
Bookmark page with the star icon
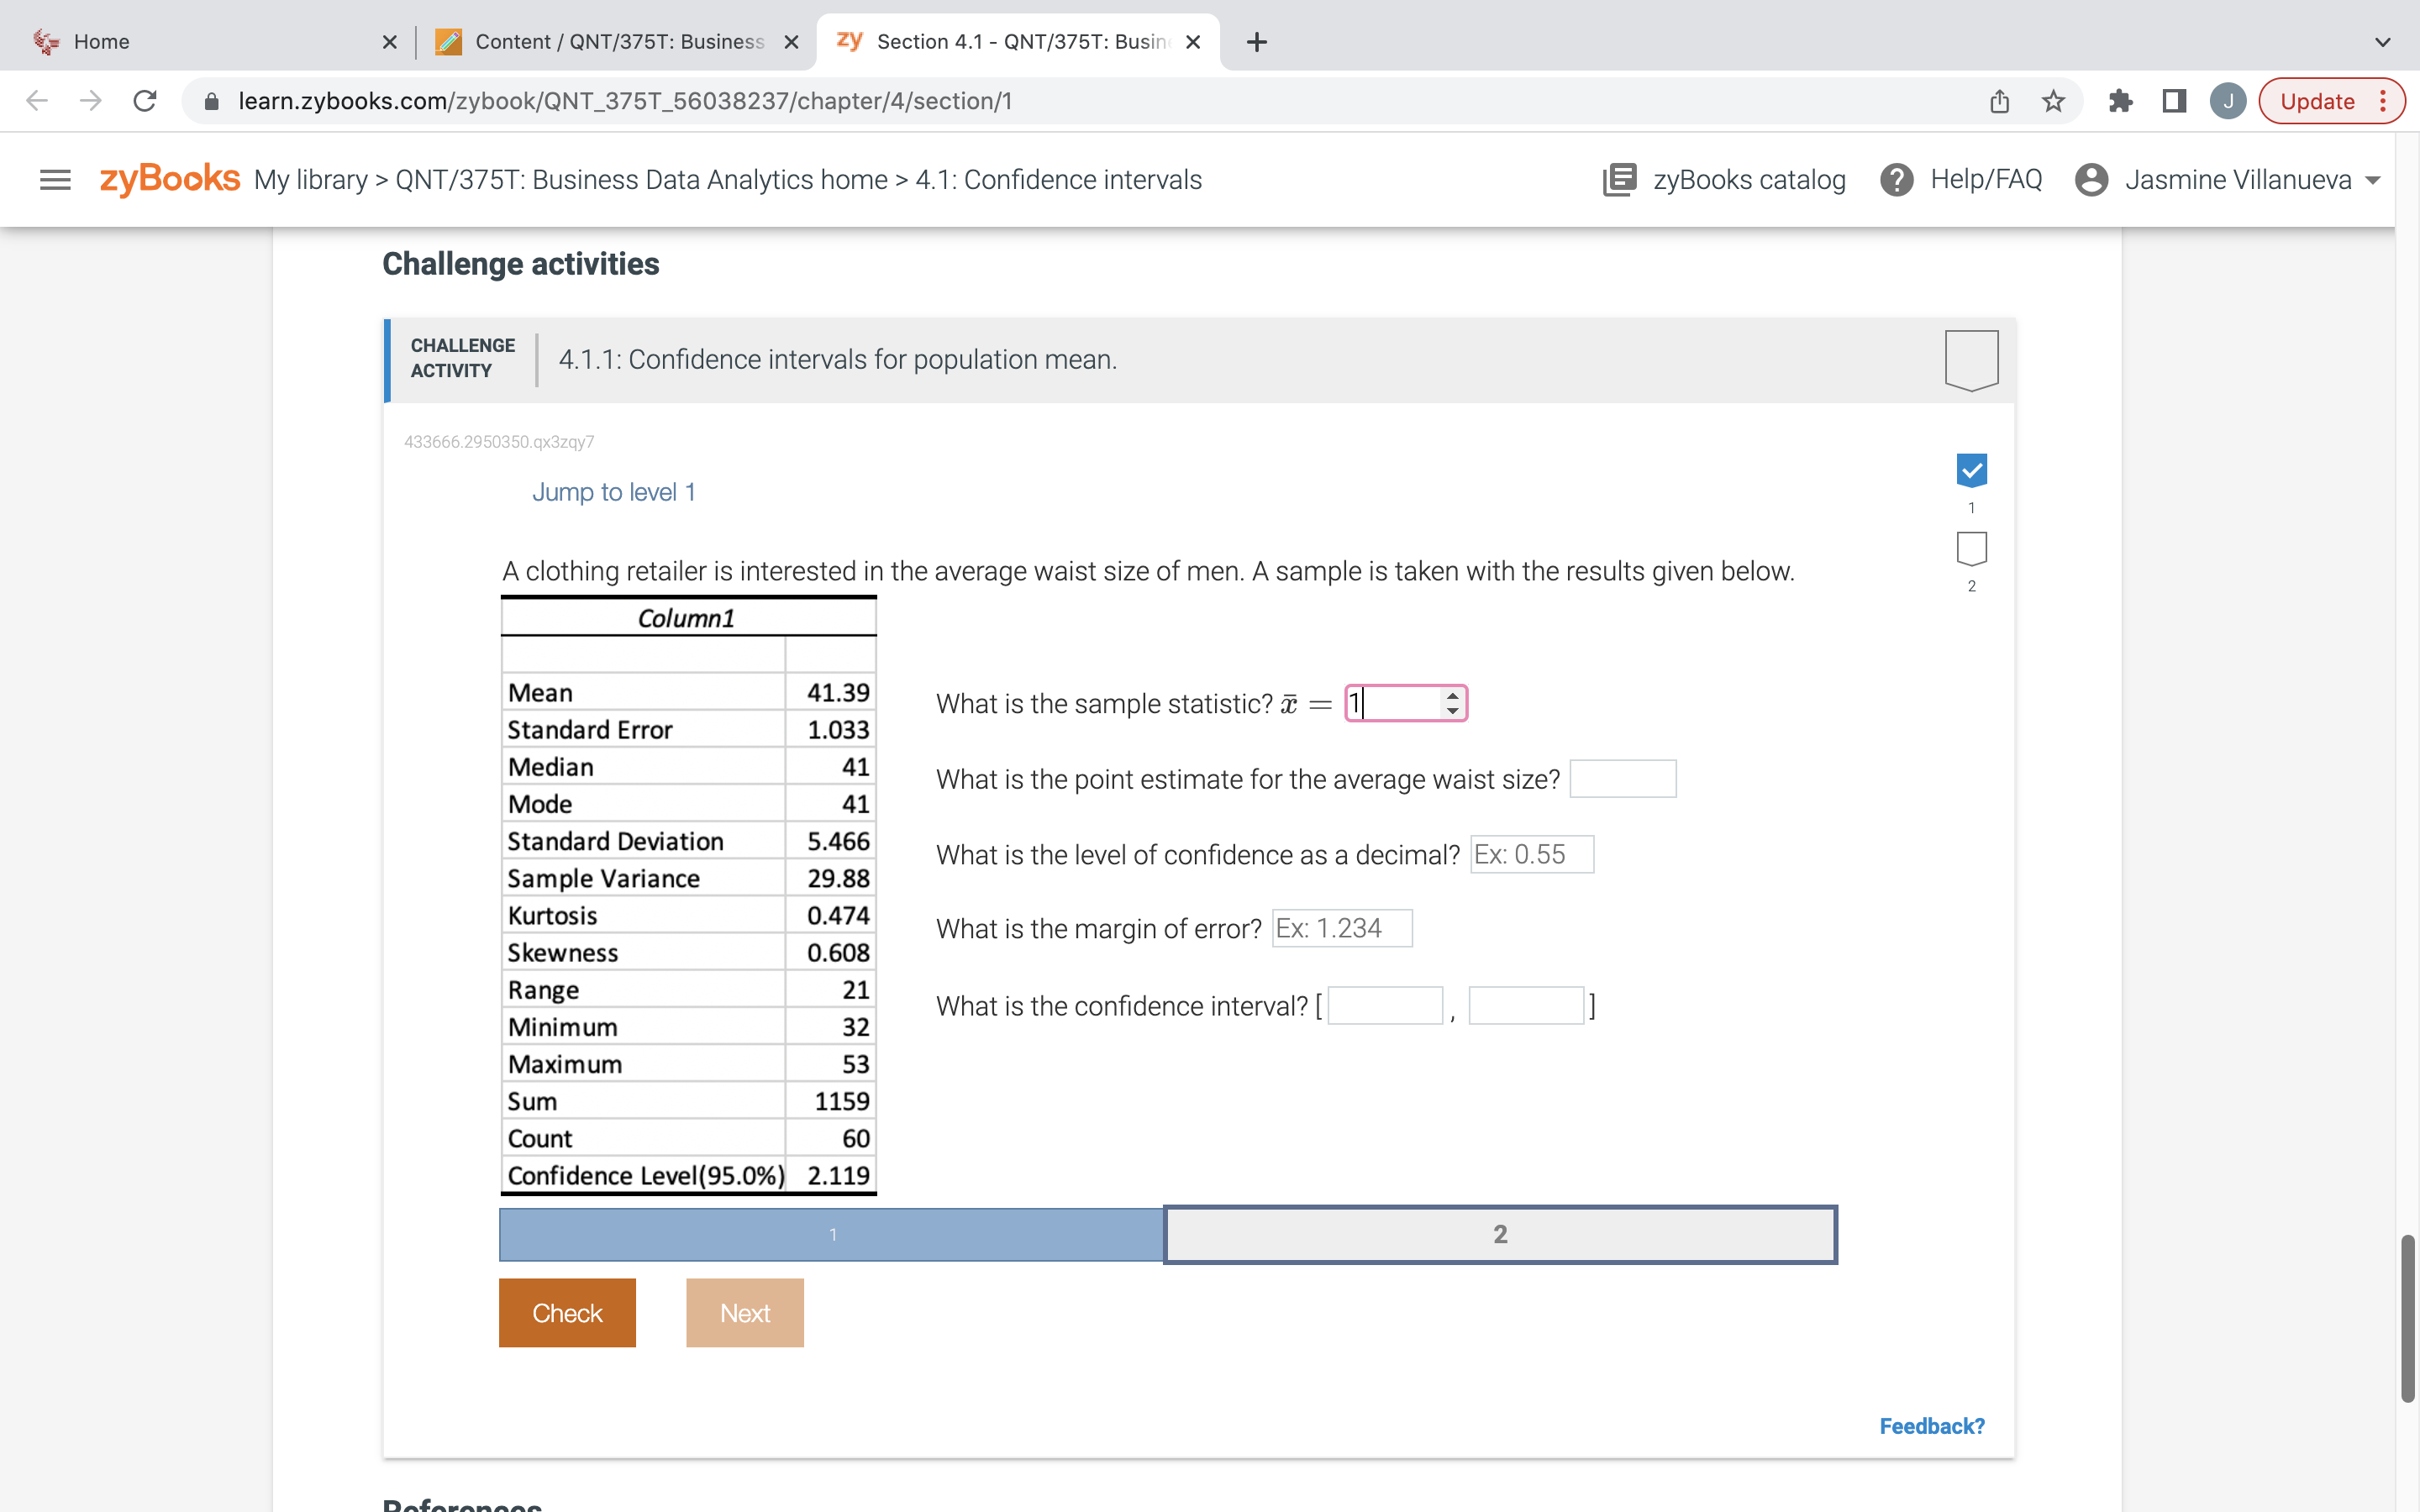coord(2053,101)
